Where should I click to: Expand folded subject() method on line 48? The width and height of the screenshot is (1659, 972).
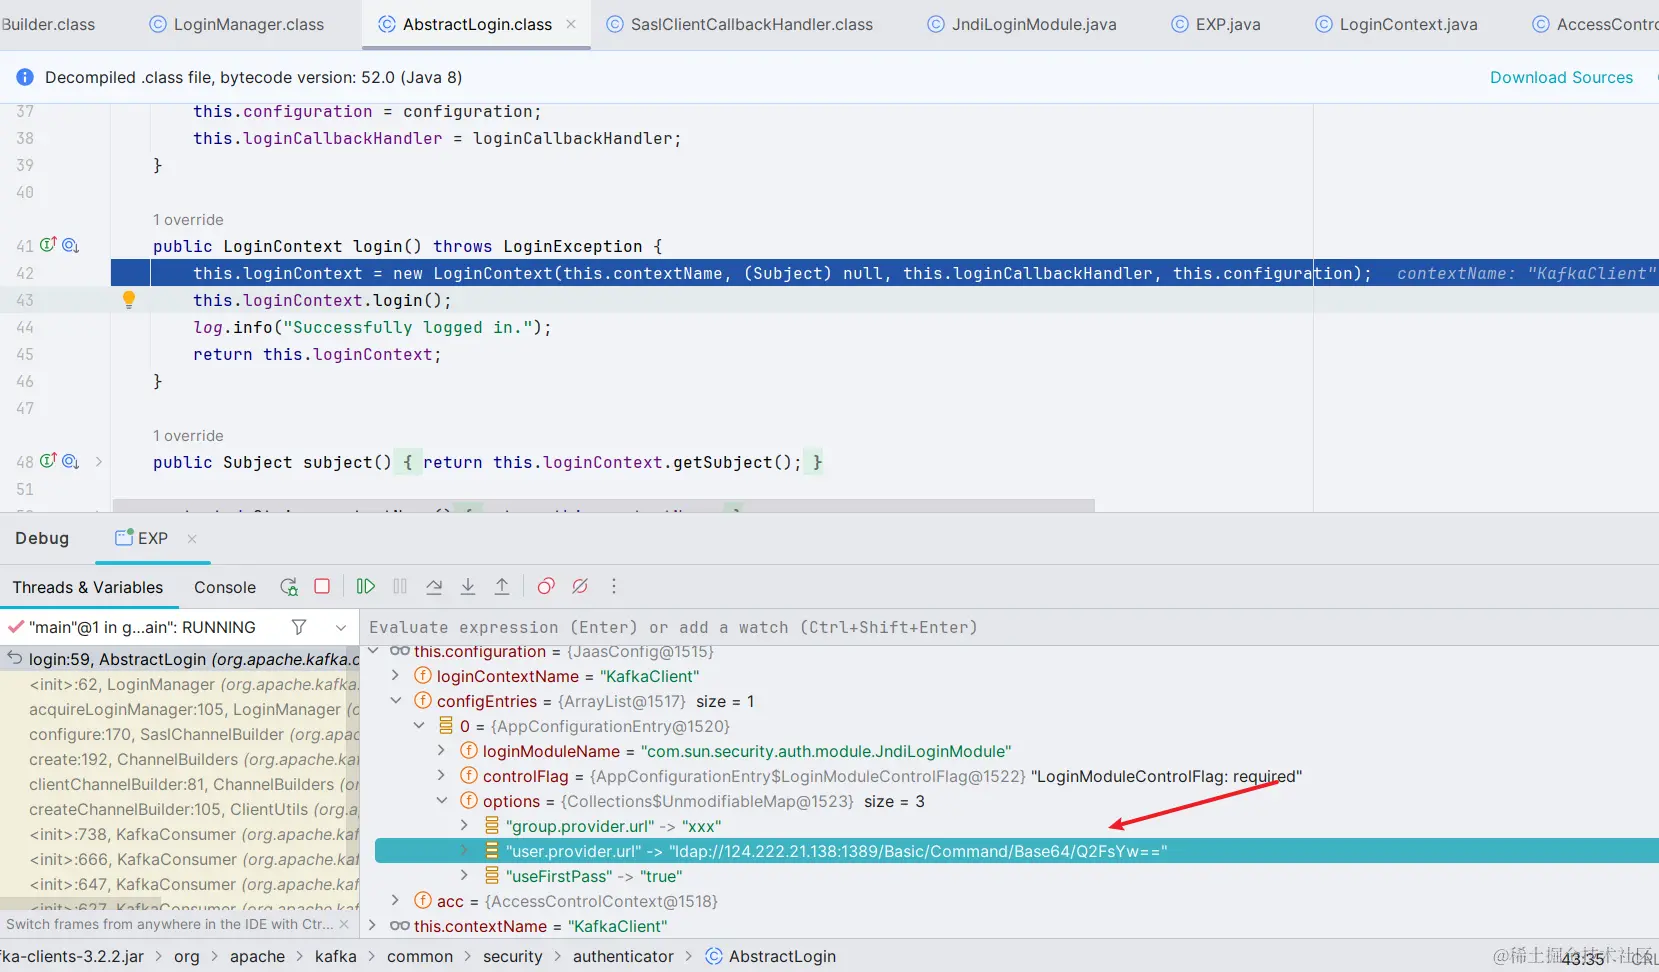[x=98, y=462]
